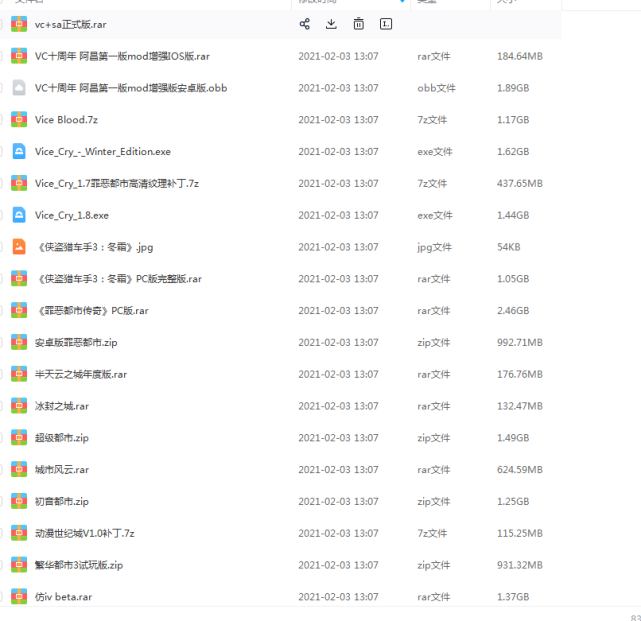
Task: Click the 54KB size value
Action: coord(509,247)
